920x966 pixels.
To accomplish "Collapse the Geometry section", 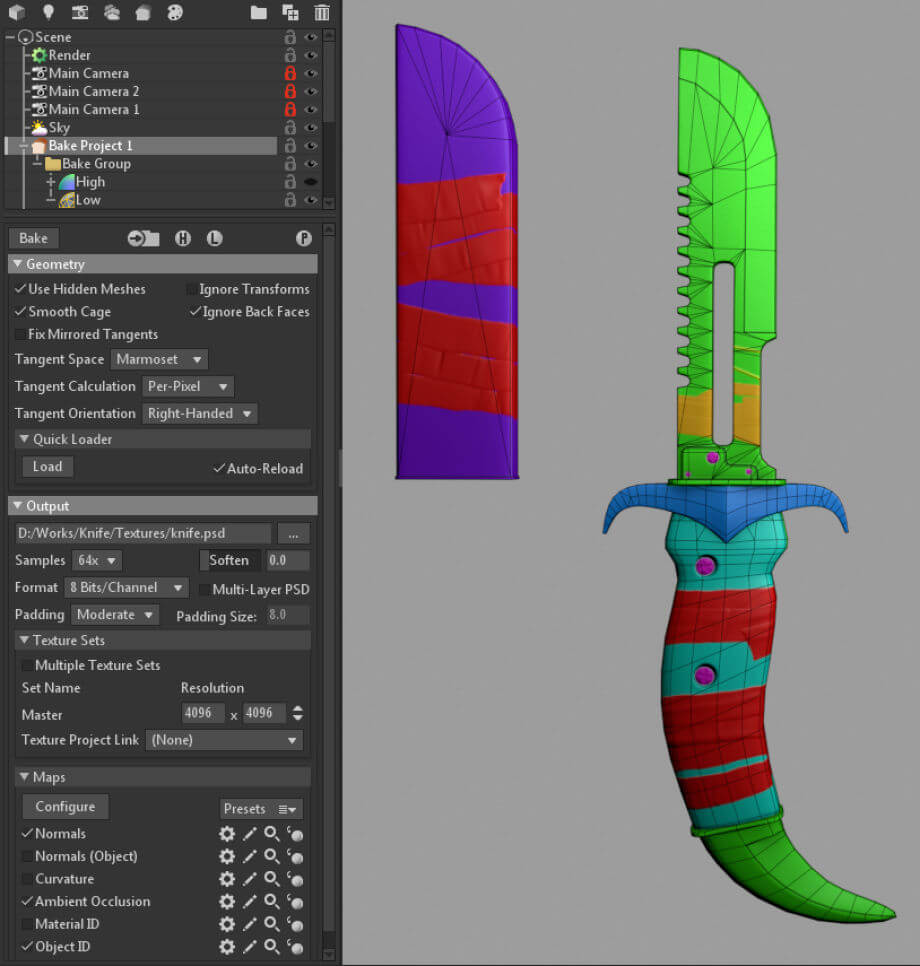I will 18,264.
